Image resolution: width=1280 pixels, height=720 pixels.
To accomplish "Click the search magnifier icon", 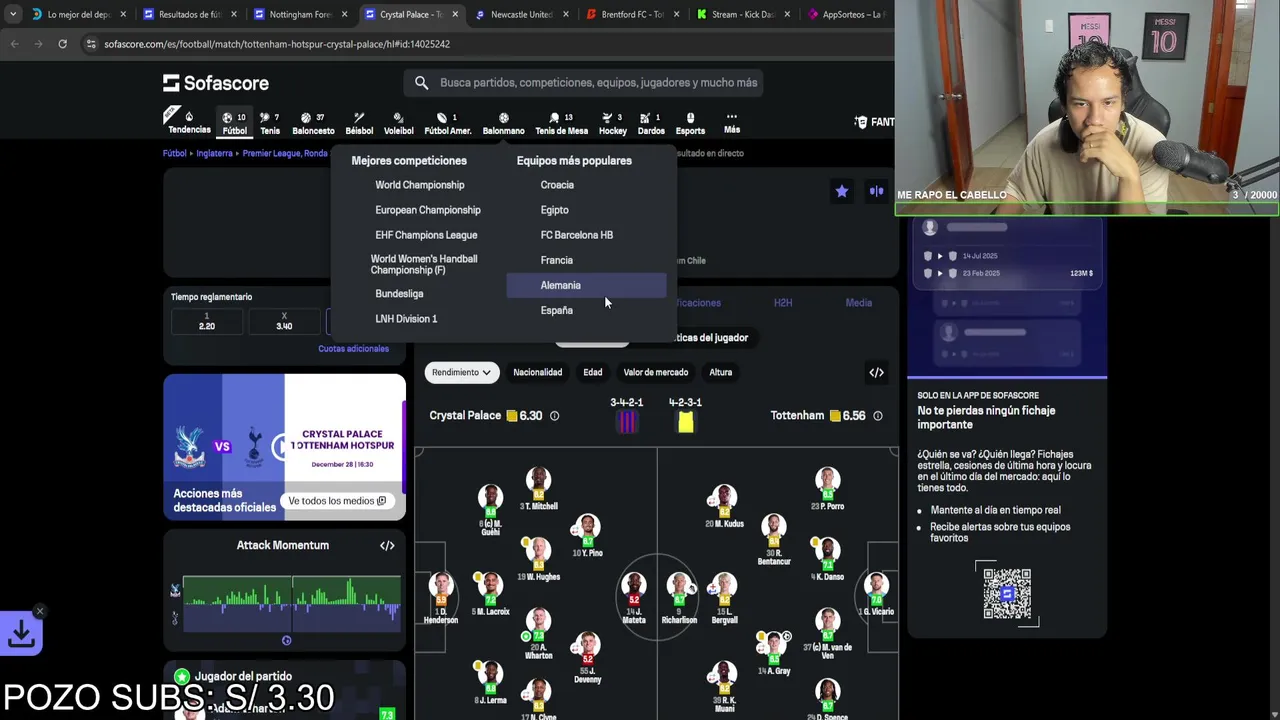I will 421,83.
